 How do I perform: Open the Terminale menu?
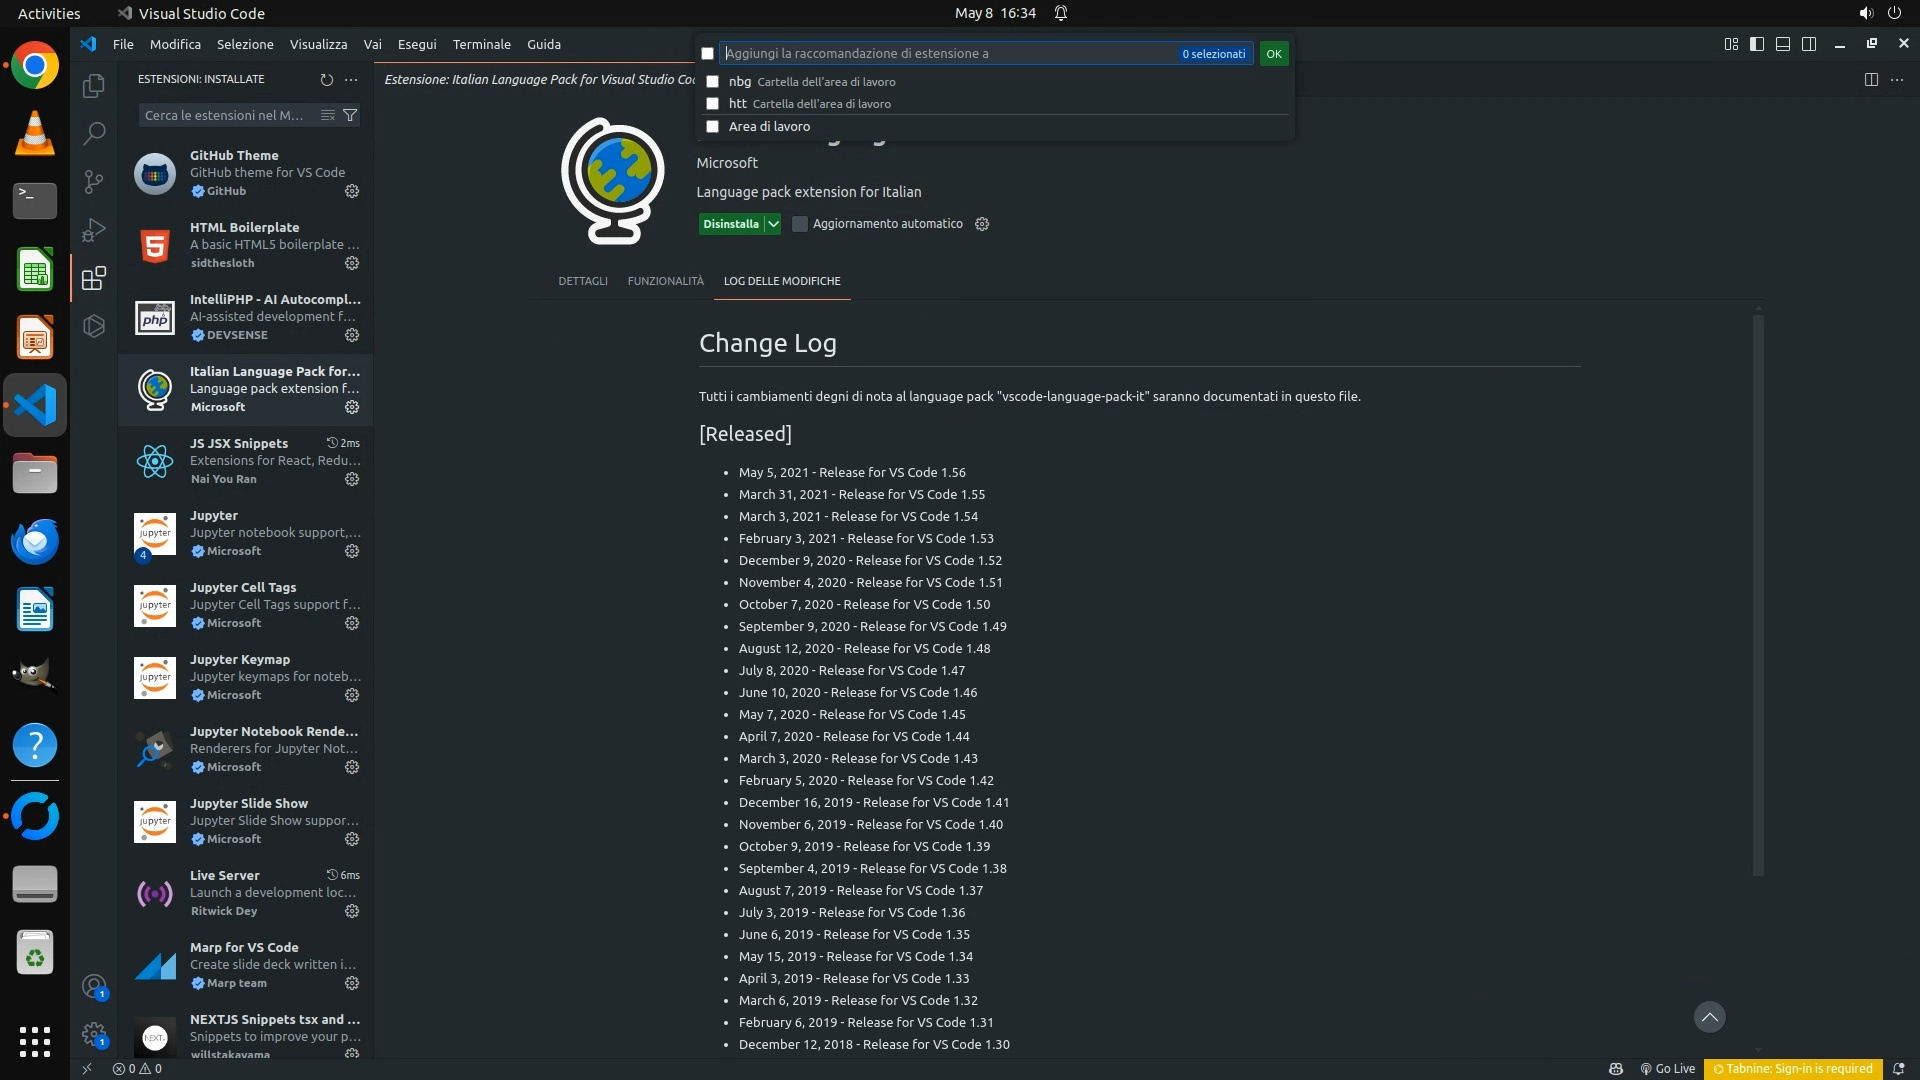pos(481,44)
